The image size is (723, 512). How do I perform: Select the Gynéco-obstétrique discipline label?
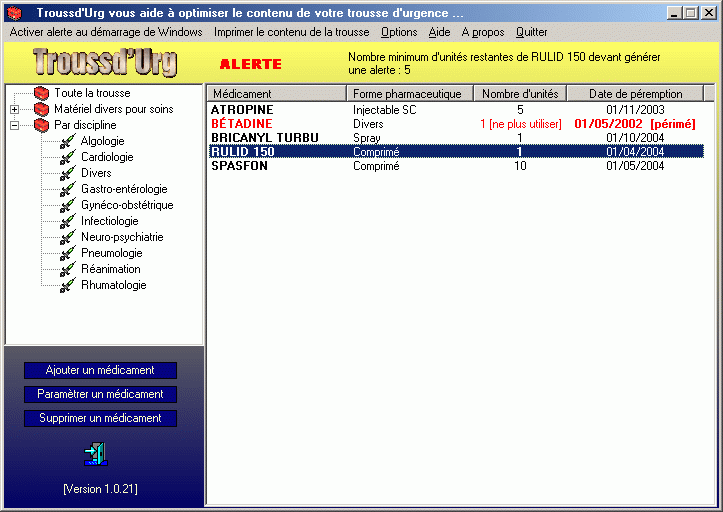click(127, 205)
